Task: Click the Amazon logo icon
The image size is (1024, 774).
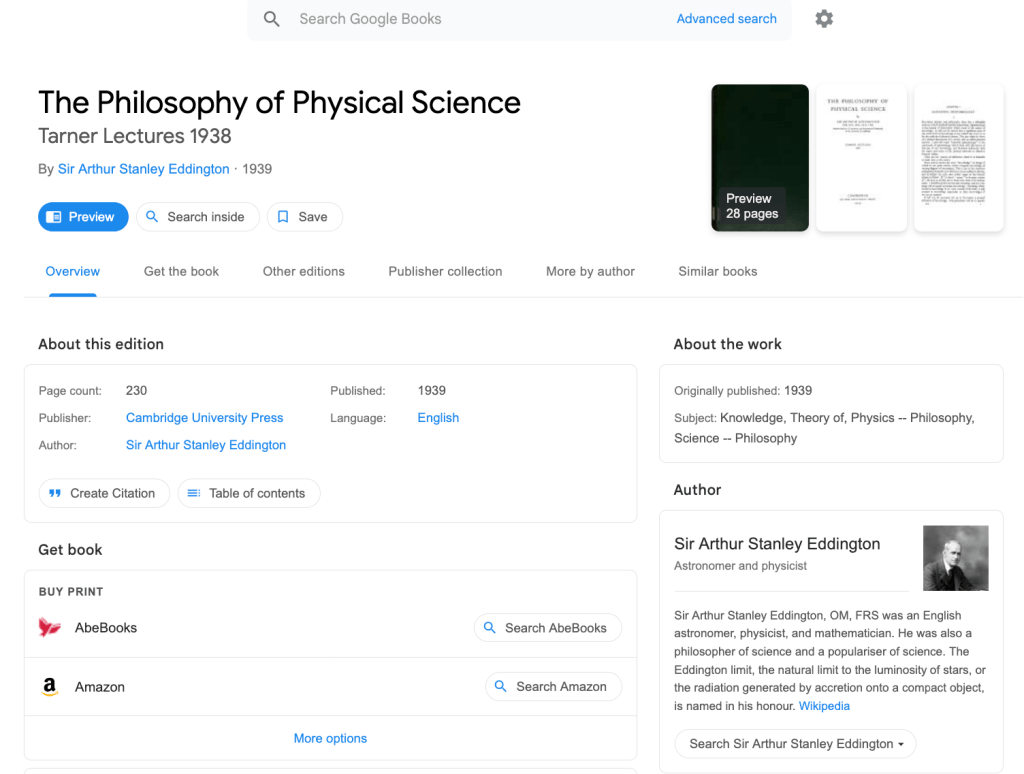Action: pyautogui.click(x=50, y=687)
